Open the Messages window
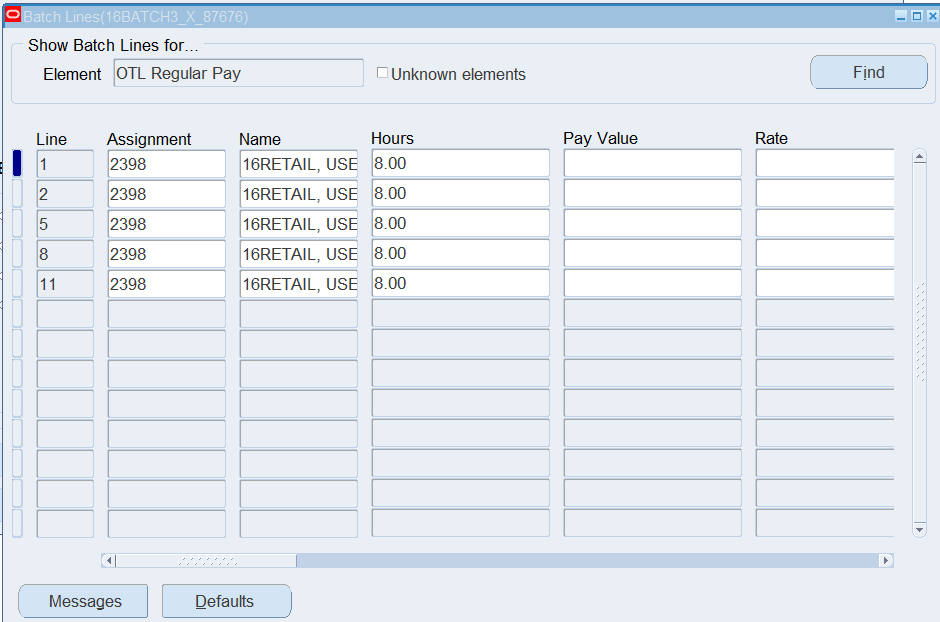 coord(84,601)
